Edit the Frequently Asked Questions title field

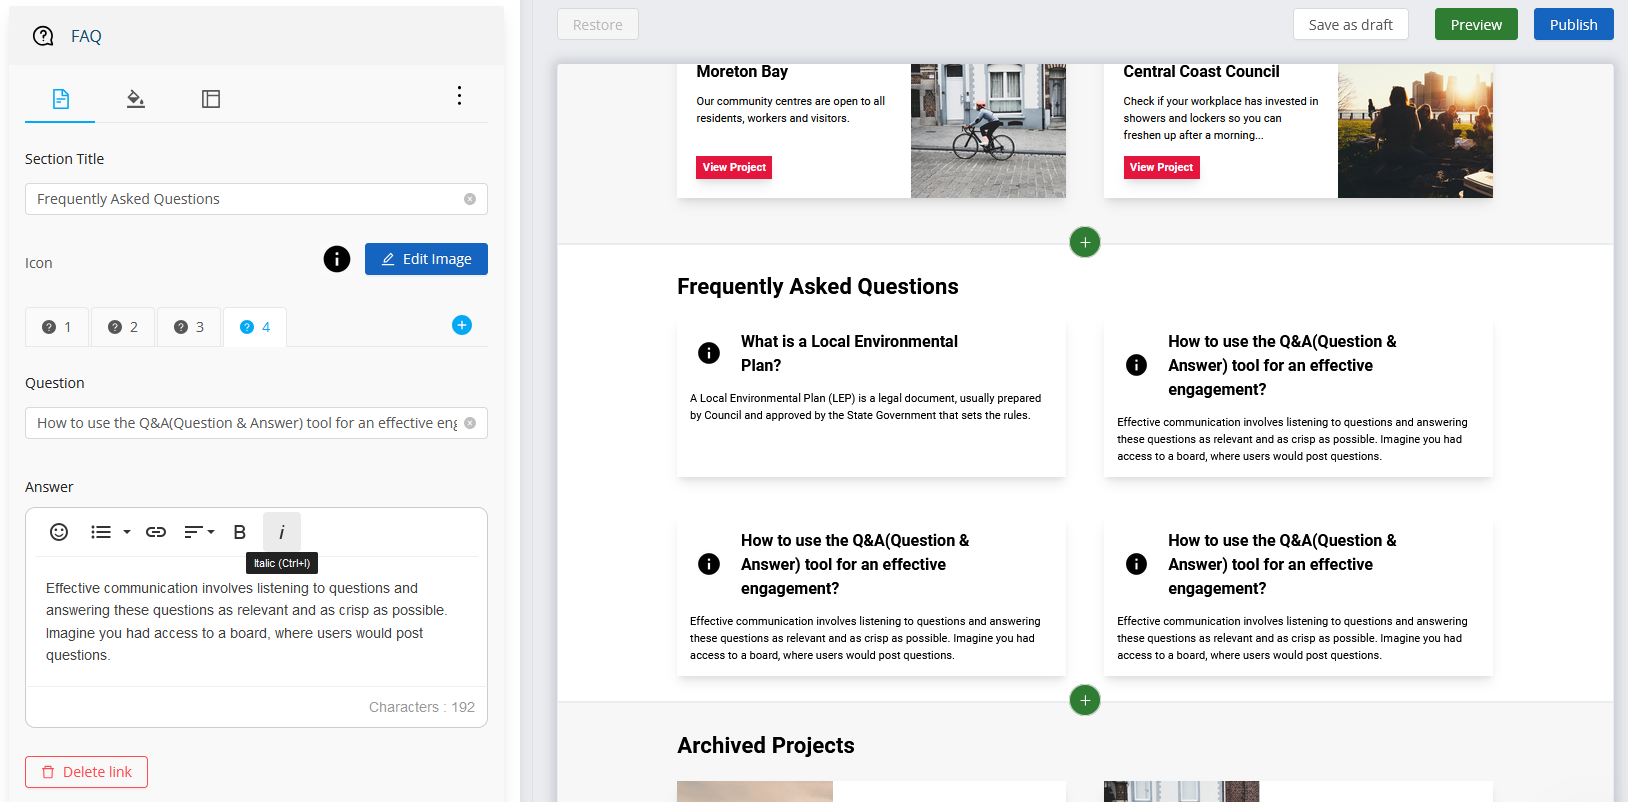[x=256, y=199]
